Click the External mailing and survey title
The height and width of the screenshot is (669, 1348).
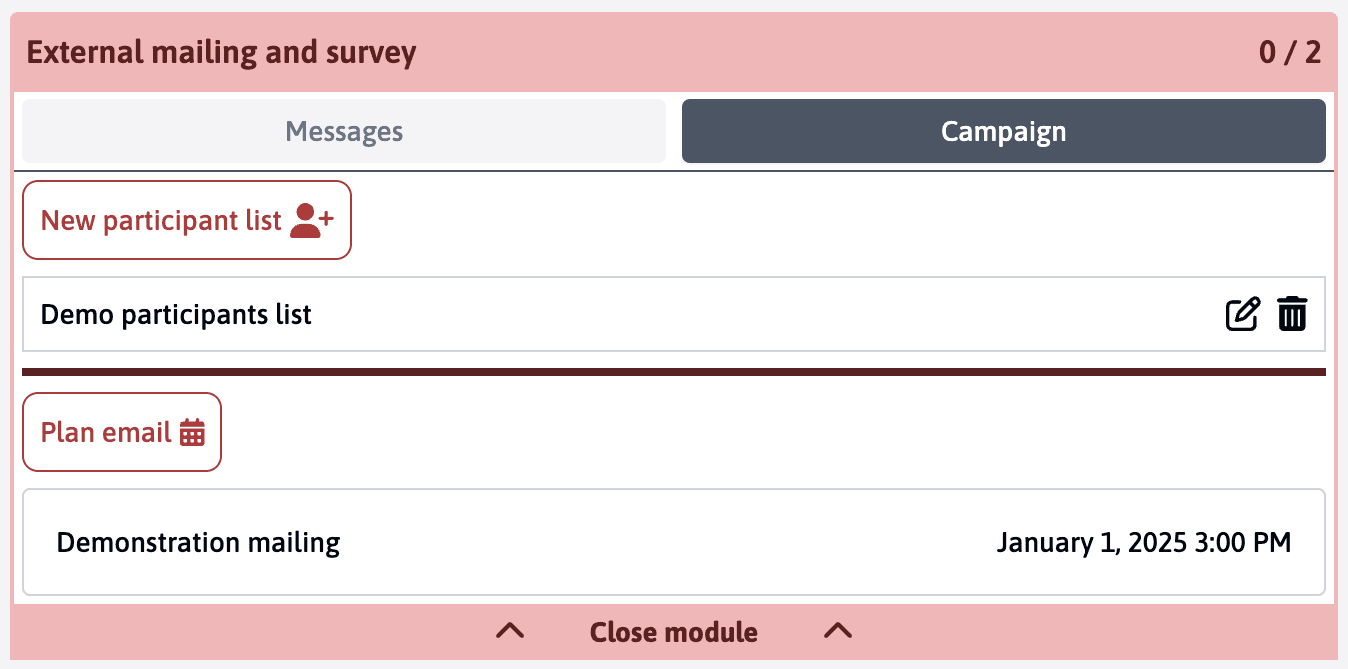[x=221, y=52]
